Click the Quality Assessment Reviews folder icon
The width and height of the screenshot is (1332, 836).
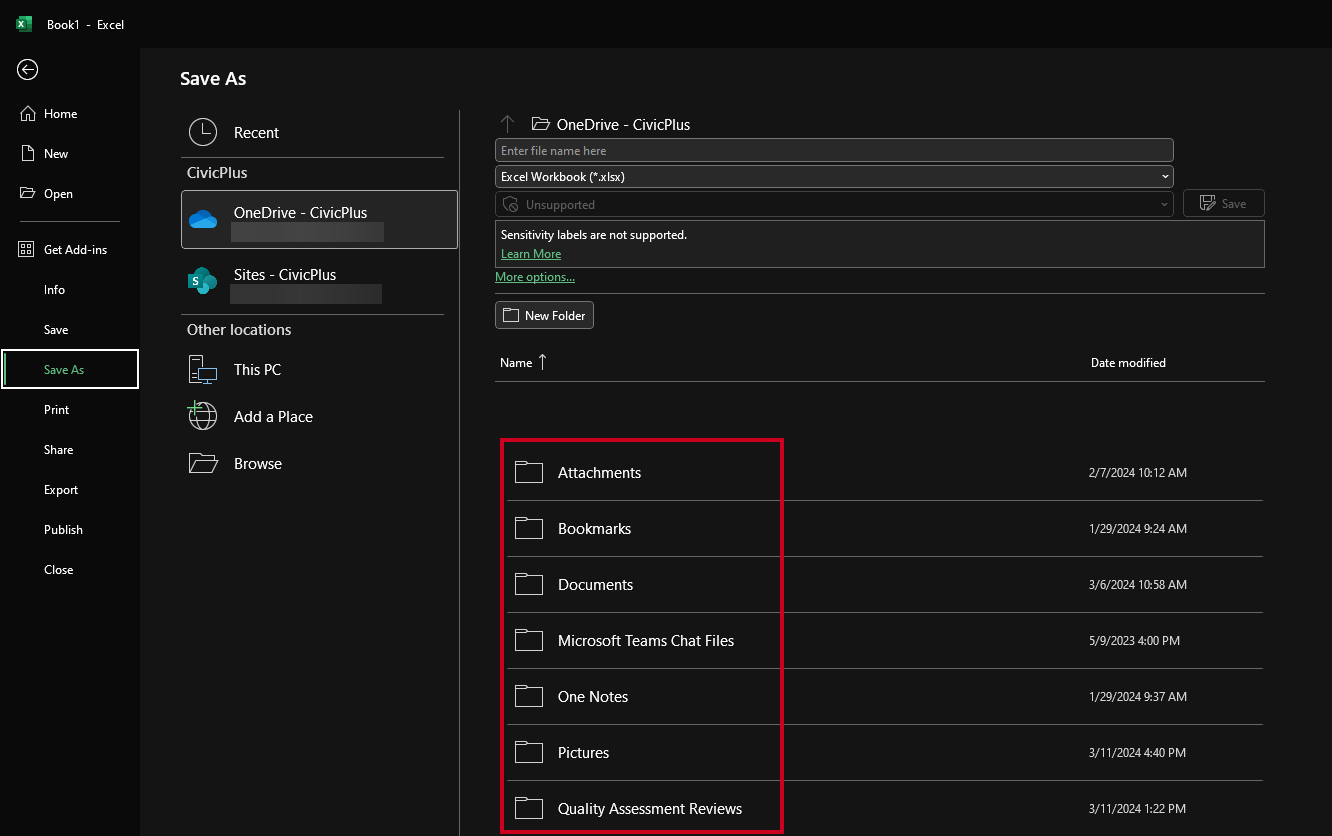pos(529,808)
